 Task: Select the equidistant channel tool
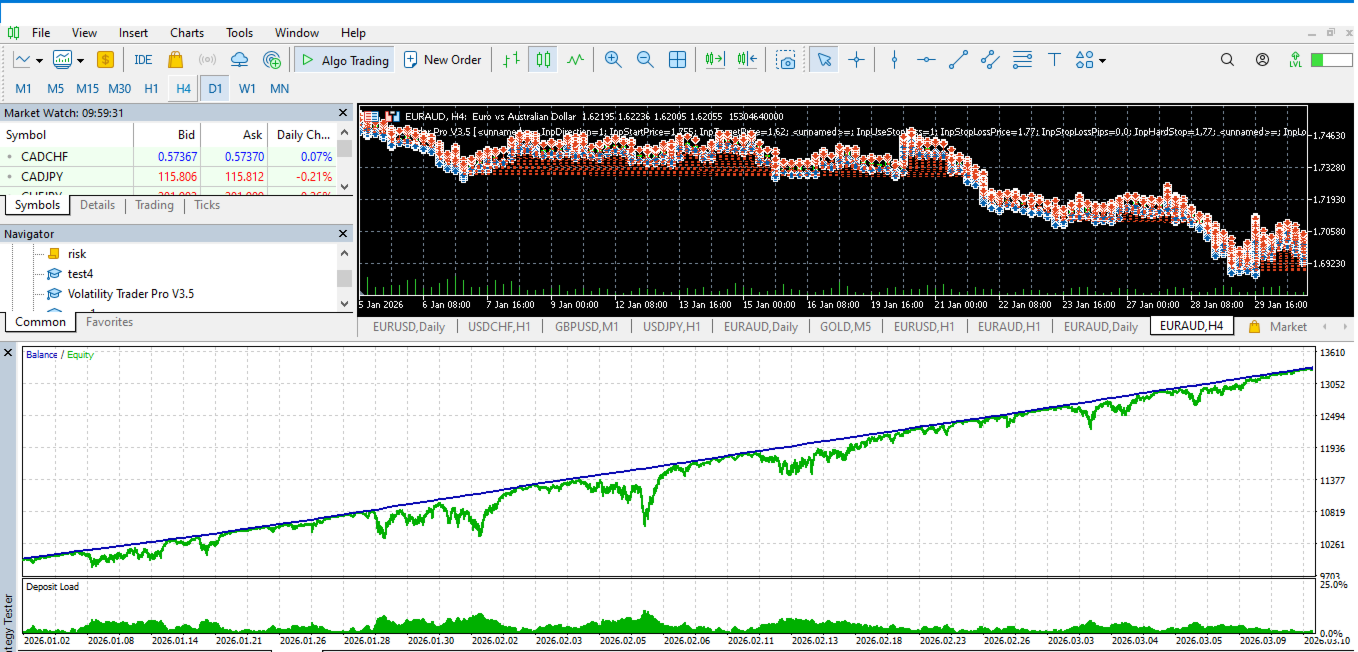[x=990, y=60]
